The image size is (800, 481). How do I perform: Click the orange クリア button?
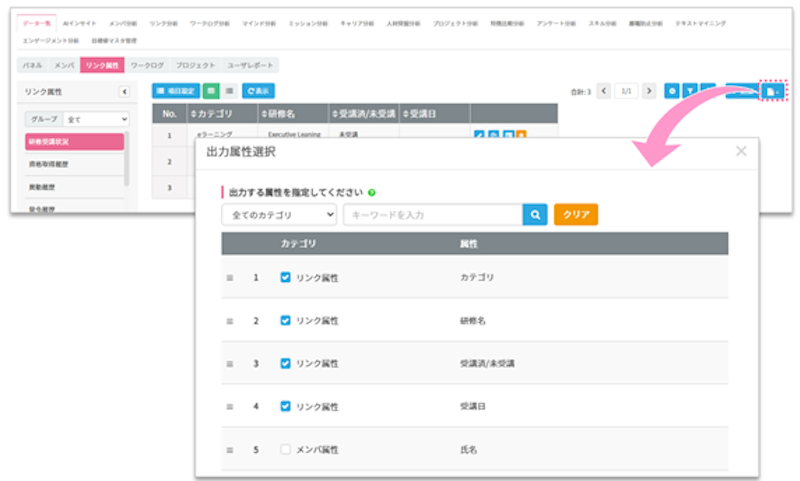[x=575, y=214]
